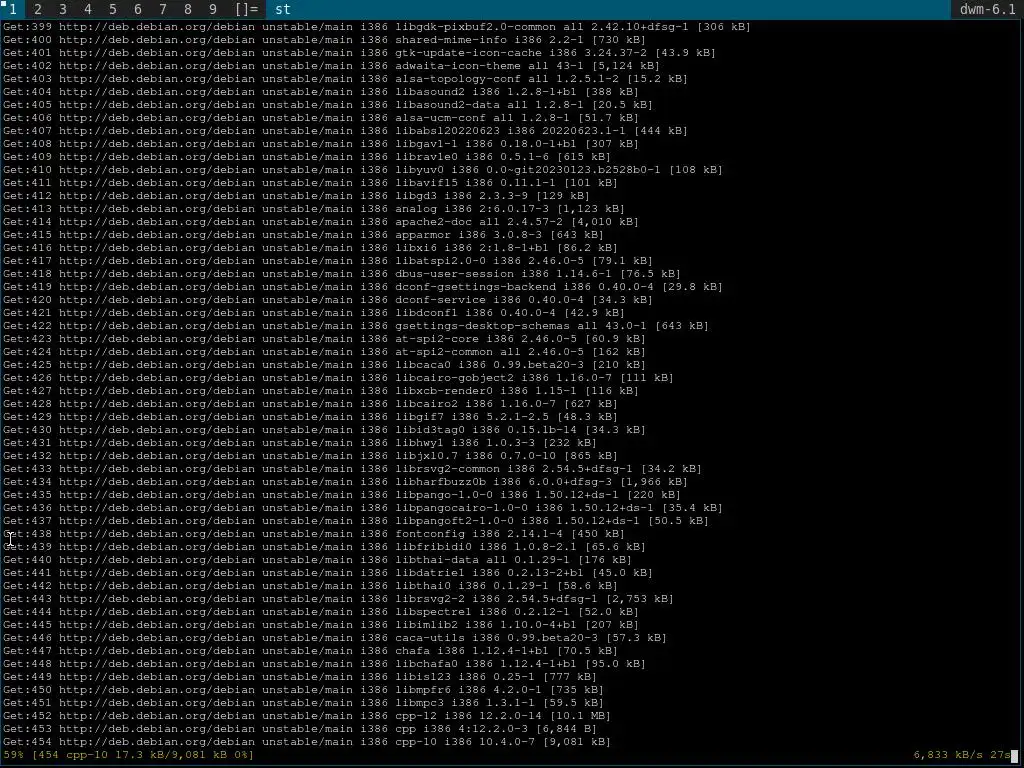This screenshot has height=768, width=1024.
Task: Click the libxcb-render0 package line
Action: [321, 391]
